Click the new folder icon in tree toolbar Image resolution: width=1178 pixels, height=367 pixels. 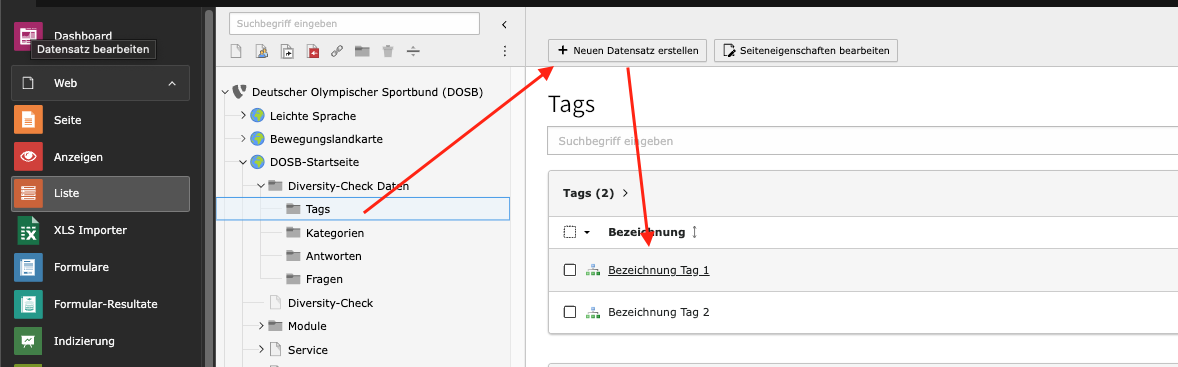point(363,52)
